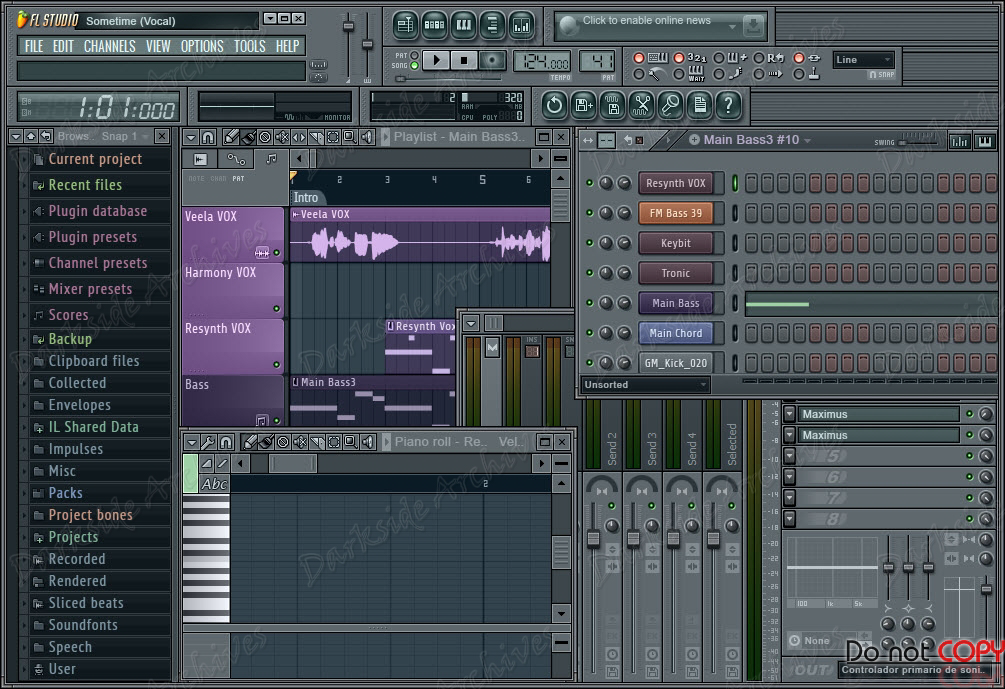Select the Slip tool in Playlist toolbar

(299, 137)
